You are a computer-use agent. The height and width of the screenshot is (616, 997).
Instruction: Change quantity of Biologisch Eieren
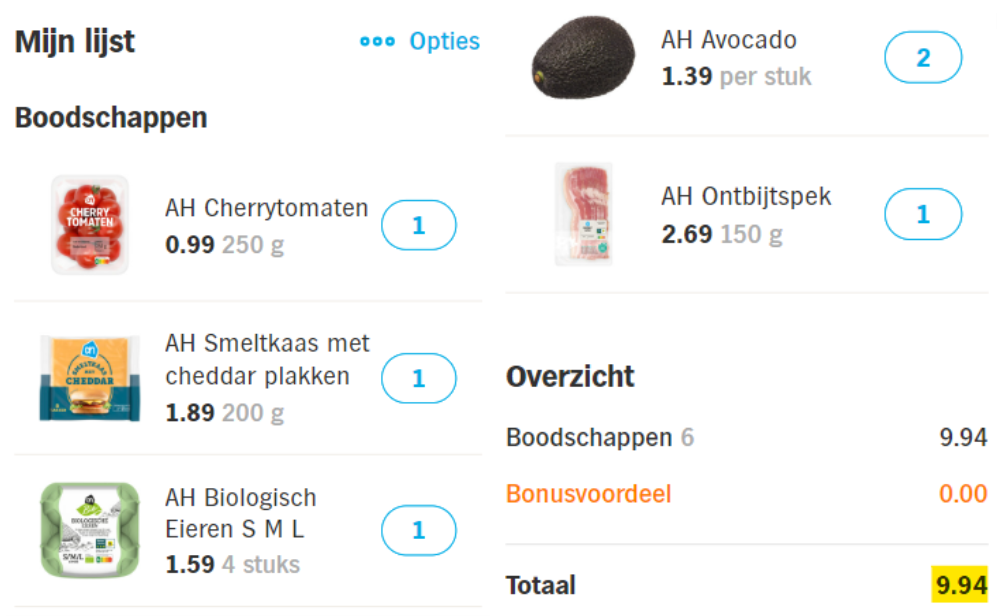418,530
